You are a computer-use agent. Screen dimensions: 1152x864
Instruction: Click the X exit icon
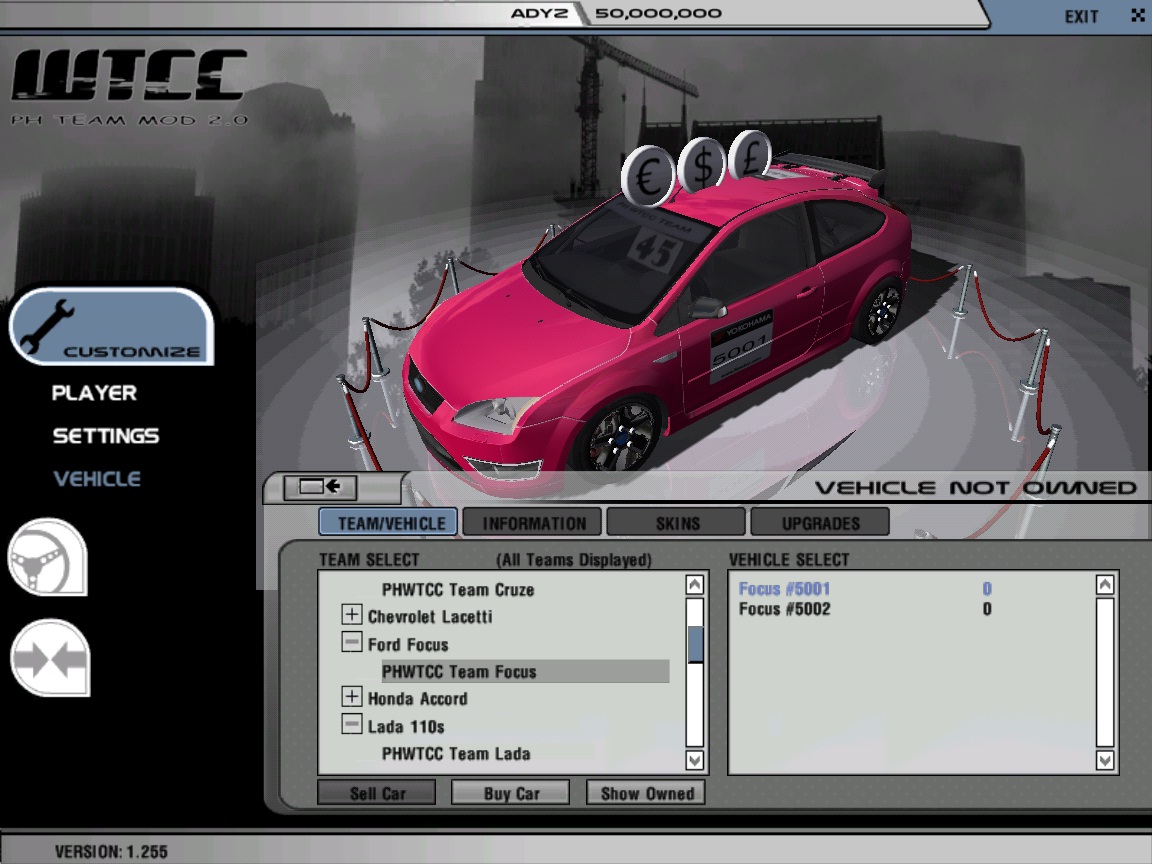(x=1138, y=15)
